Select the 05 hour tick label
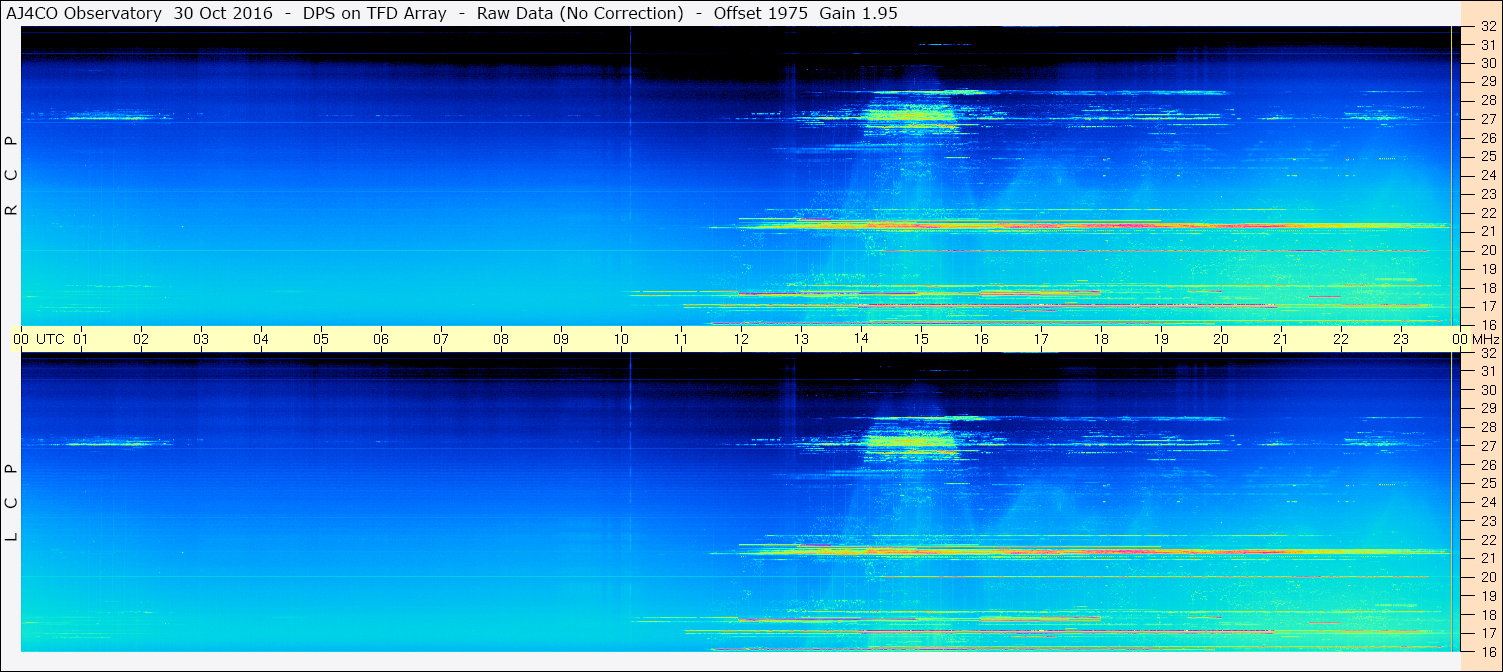The width and height of the screenshot is (1503, 672). coord(321,339)
